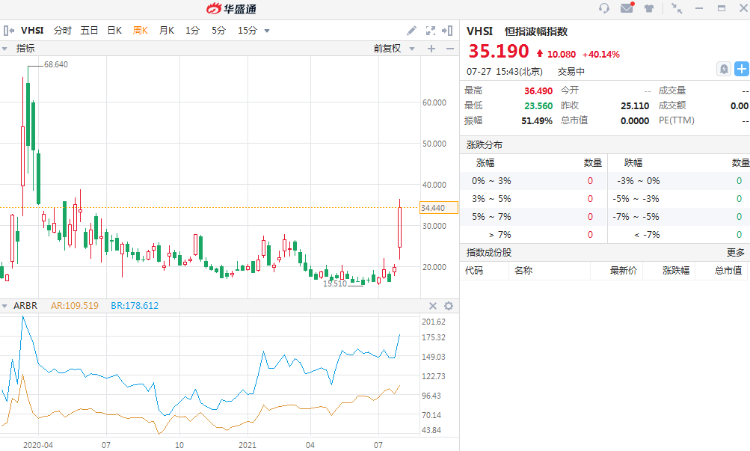Click the 昨收 25.110 value
Image resolution: width=750 pixels, height=451 pixels.
[635, 106]
